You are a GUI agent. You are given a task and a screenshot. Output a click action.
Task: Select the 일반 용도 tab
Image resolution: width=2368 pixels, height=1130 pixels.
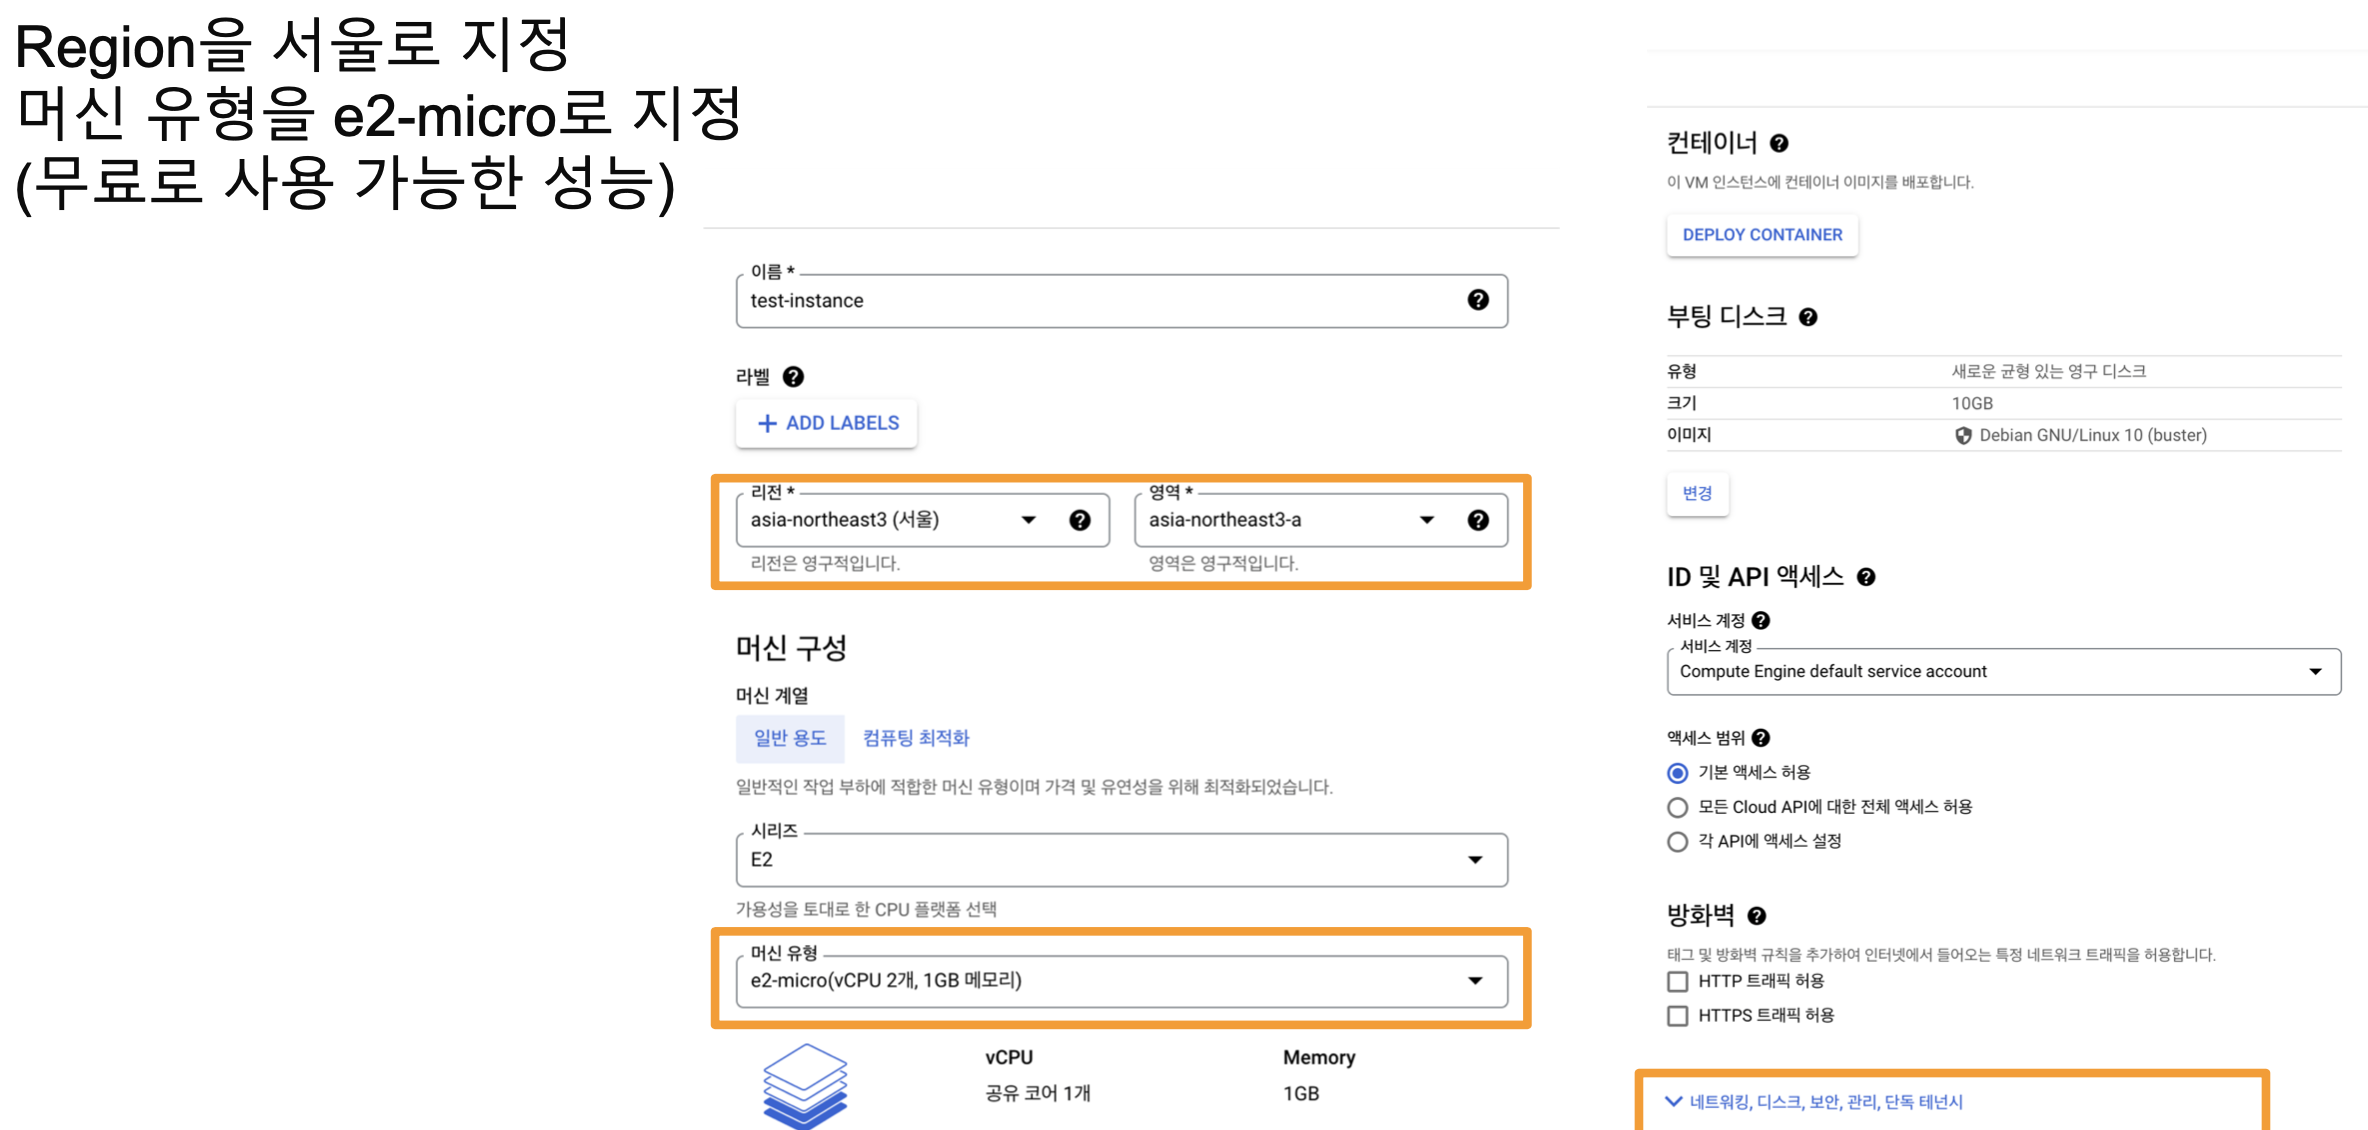789,738
